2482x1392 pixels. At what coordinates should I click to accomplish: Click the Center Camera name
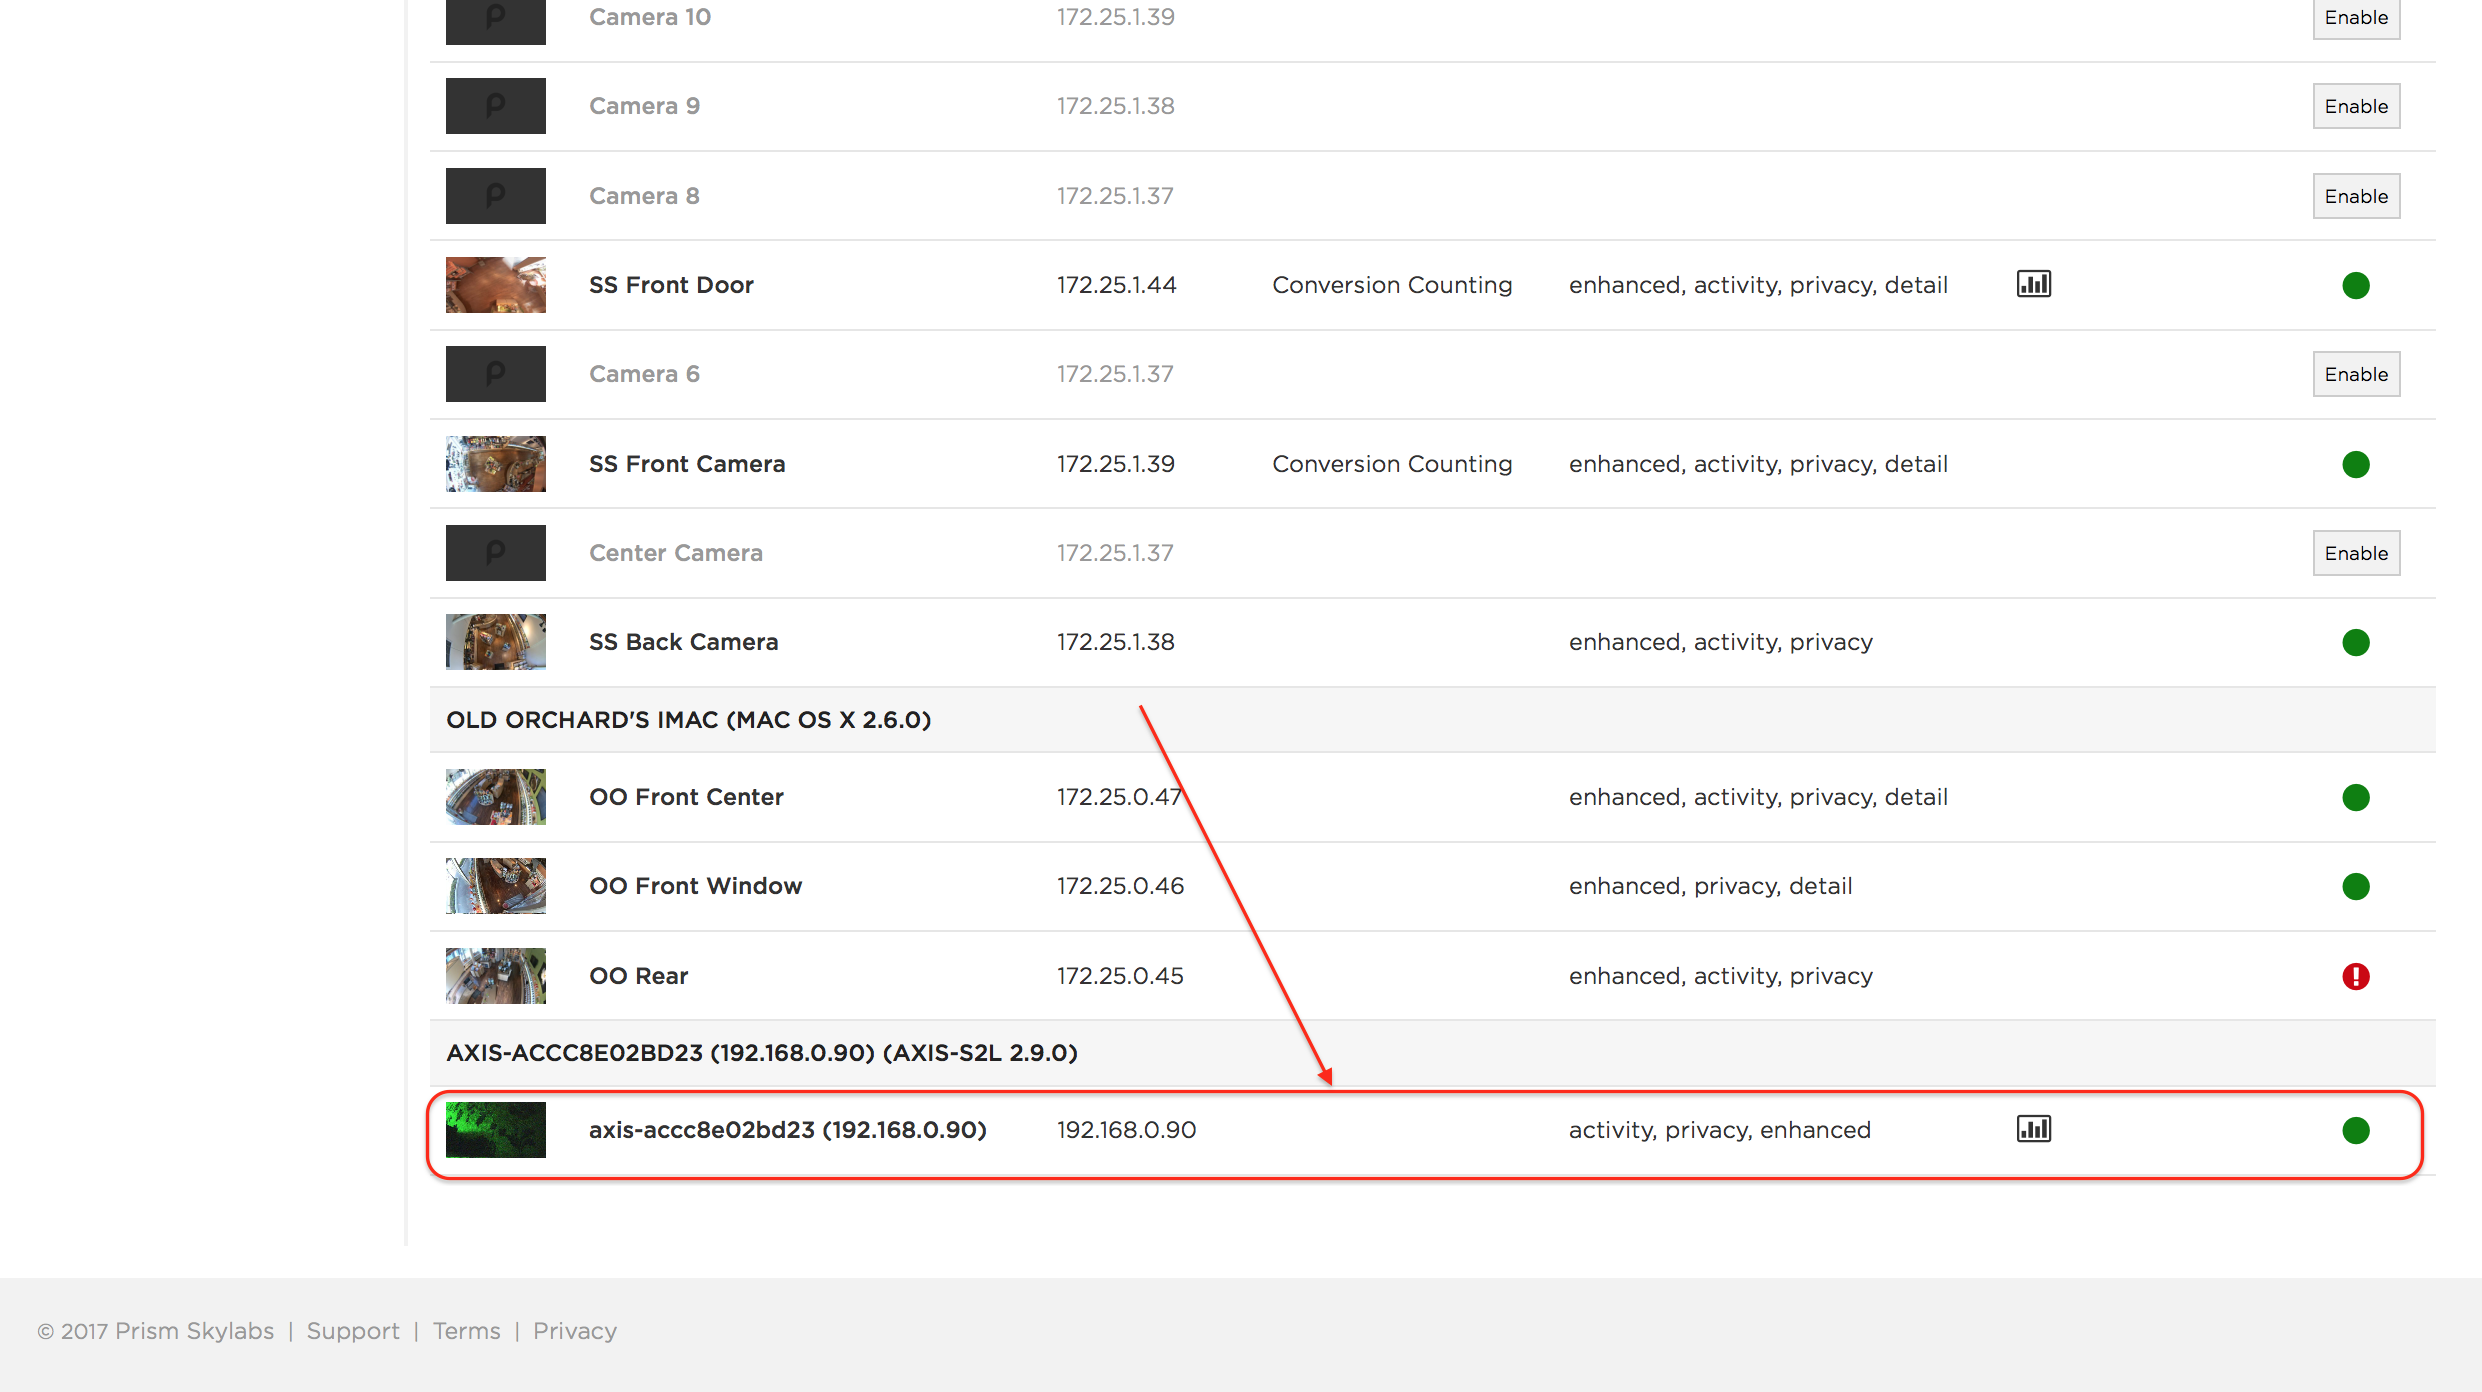(676, 553)
